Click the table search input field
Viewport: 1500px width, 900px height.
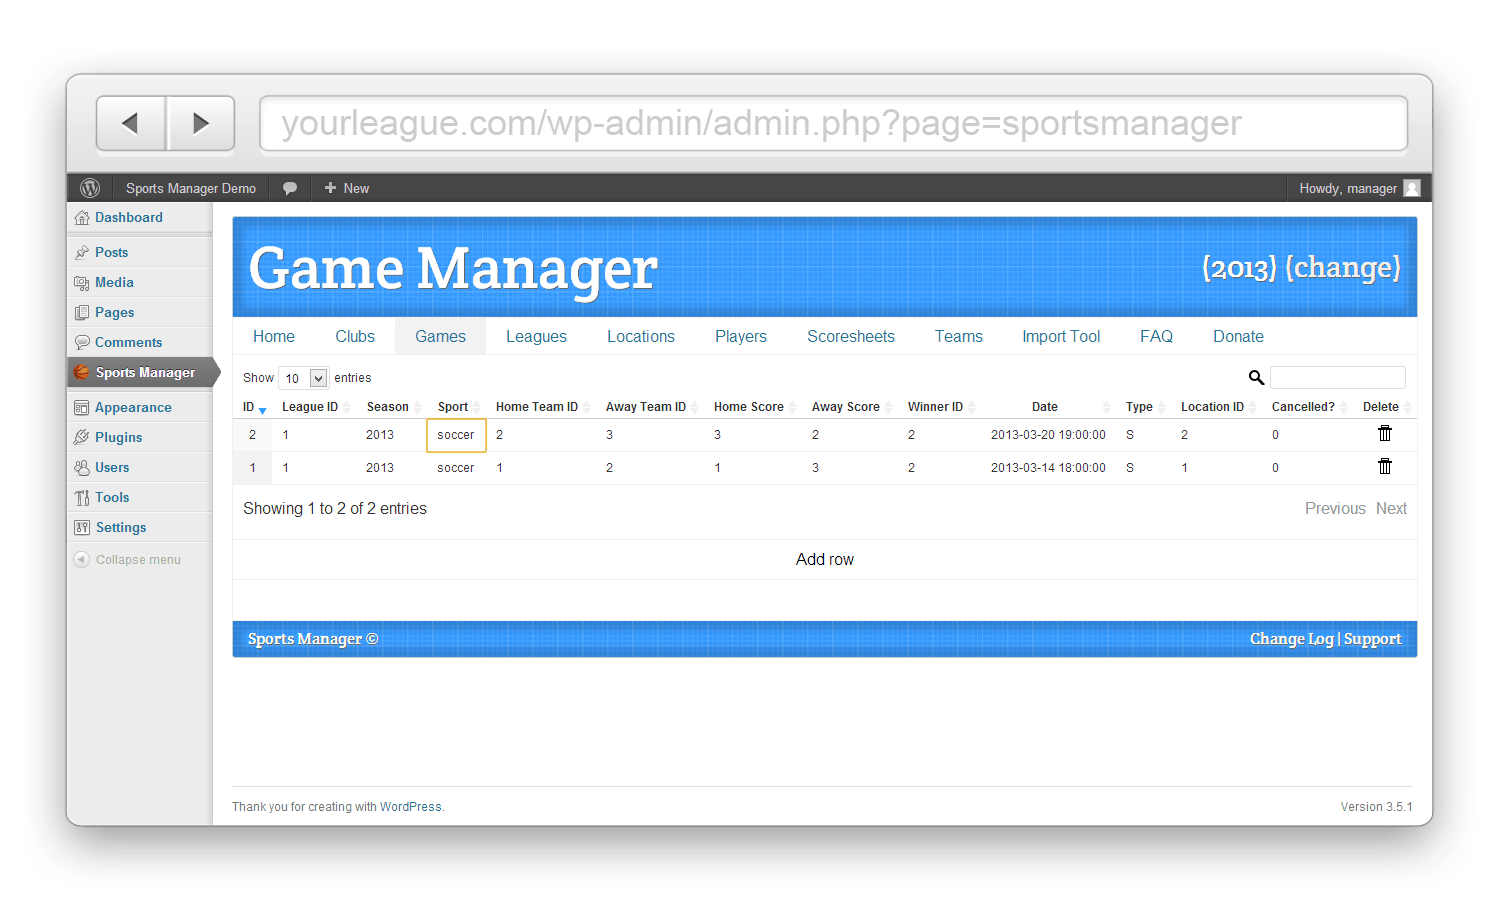(x=1338, y=377)
